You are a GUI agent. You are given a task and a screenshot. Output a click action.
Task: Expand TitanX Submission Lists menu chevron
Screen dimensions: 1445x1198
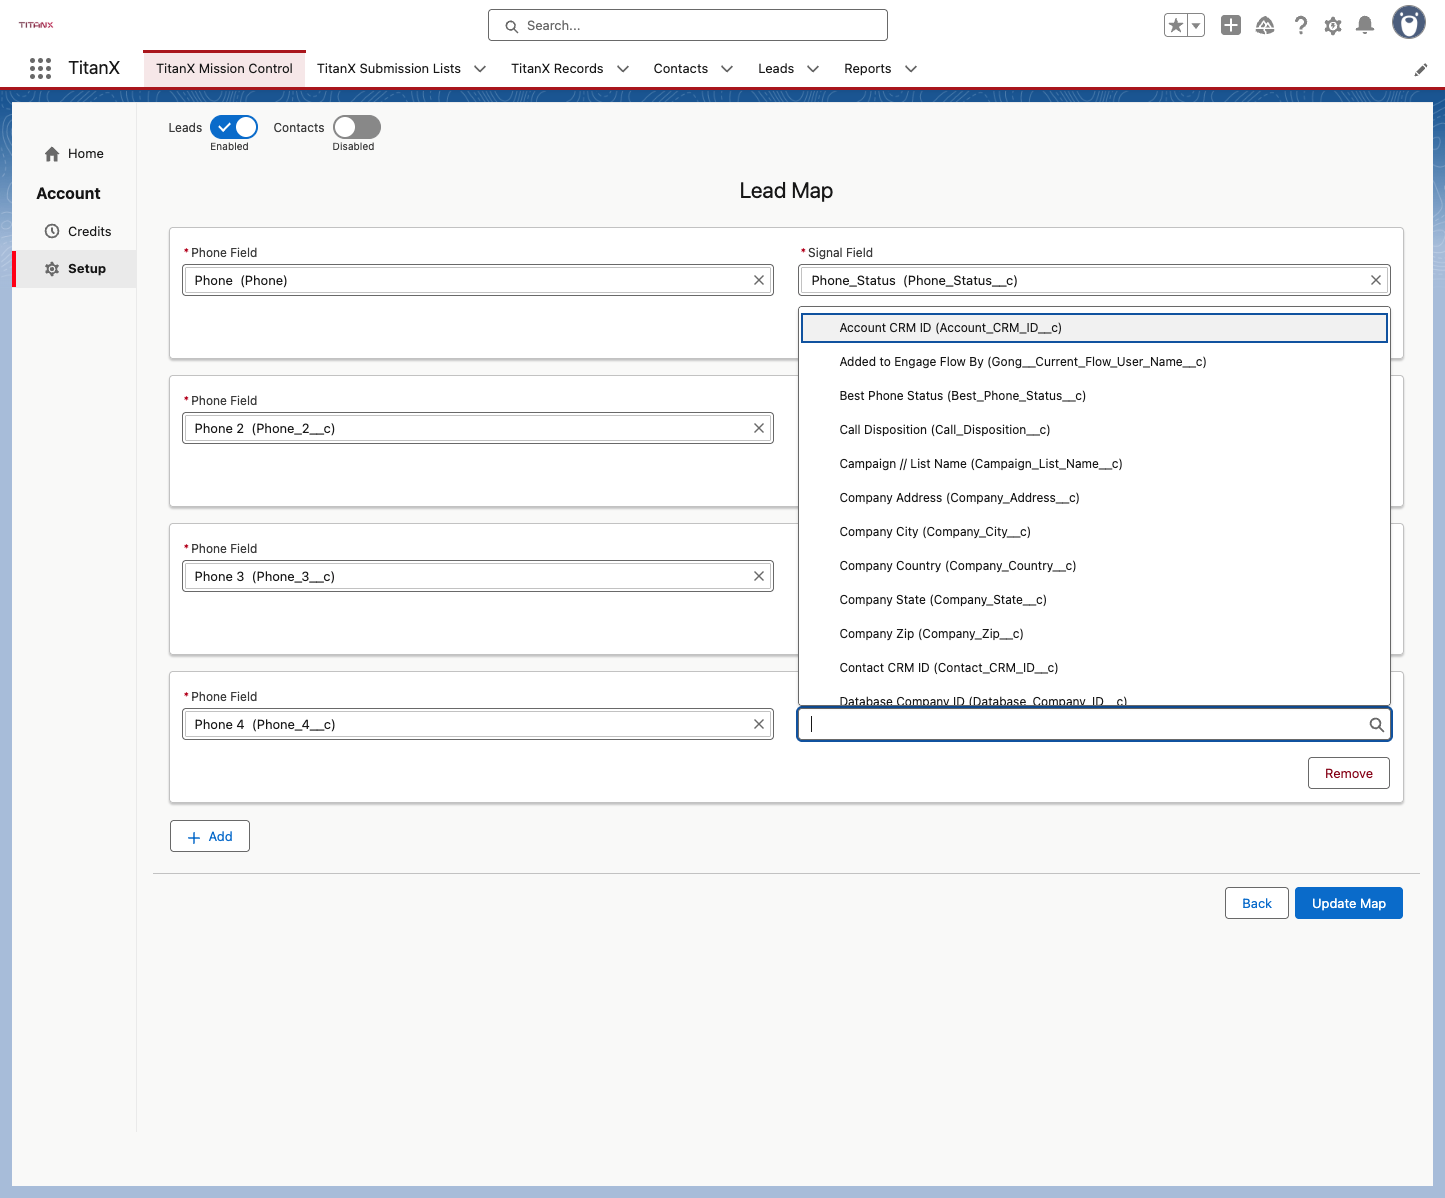480,69
